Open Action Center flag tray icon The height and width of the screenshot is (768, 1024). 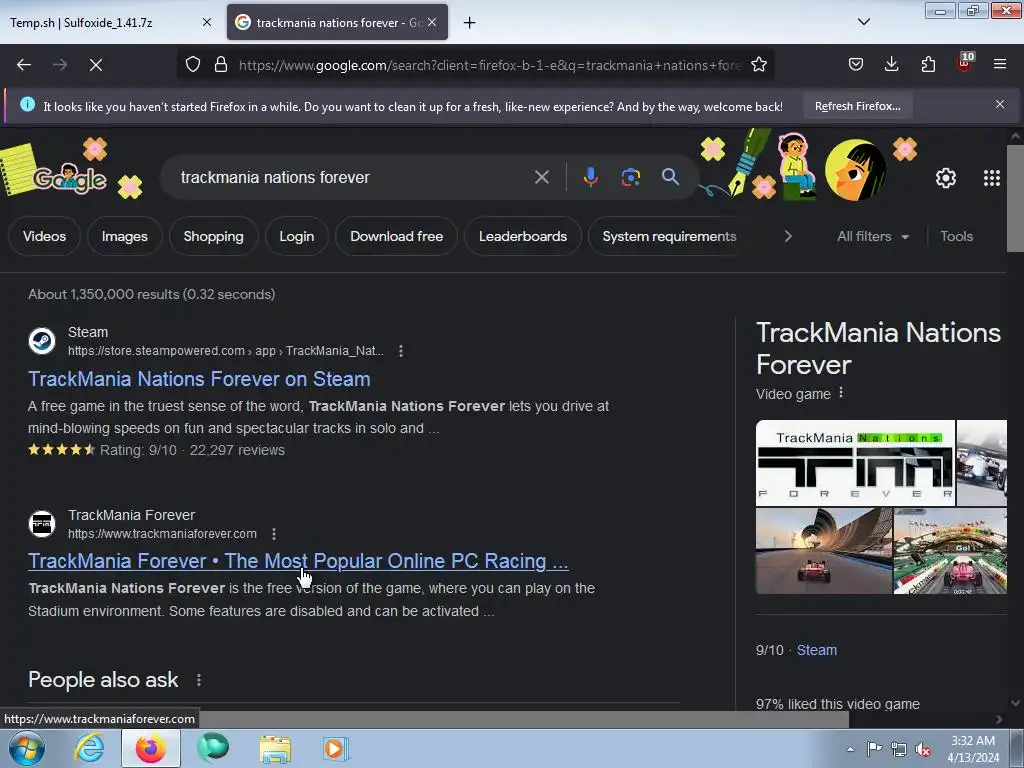point(874,749)
